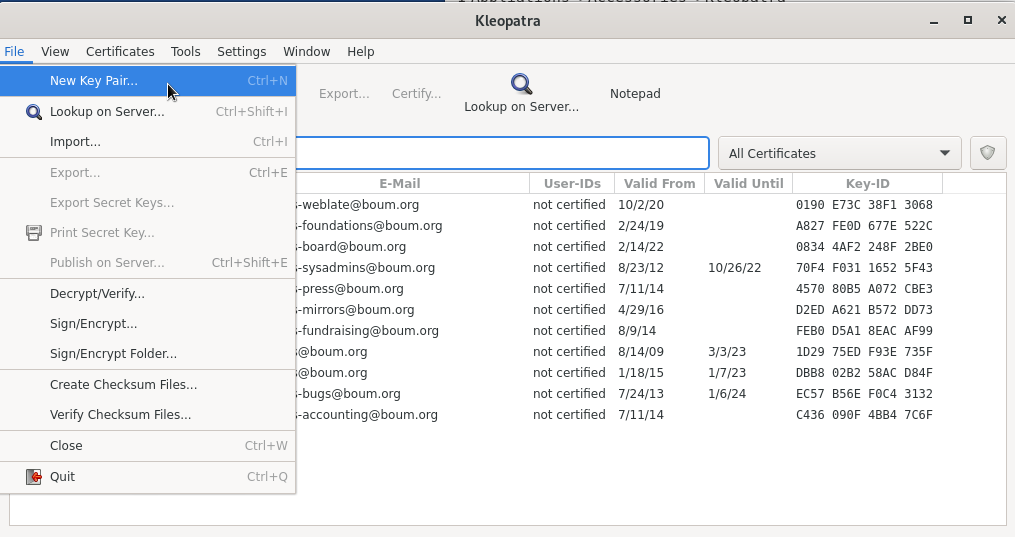Select Decrypt/Verify menu entry

97,294
